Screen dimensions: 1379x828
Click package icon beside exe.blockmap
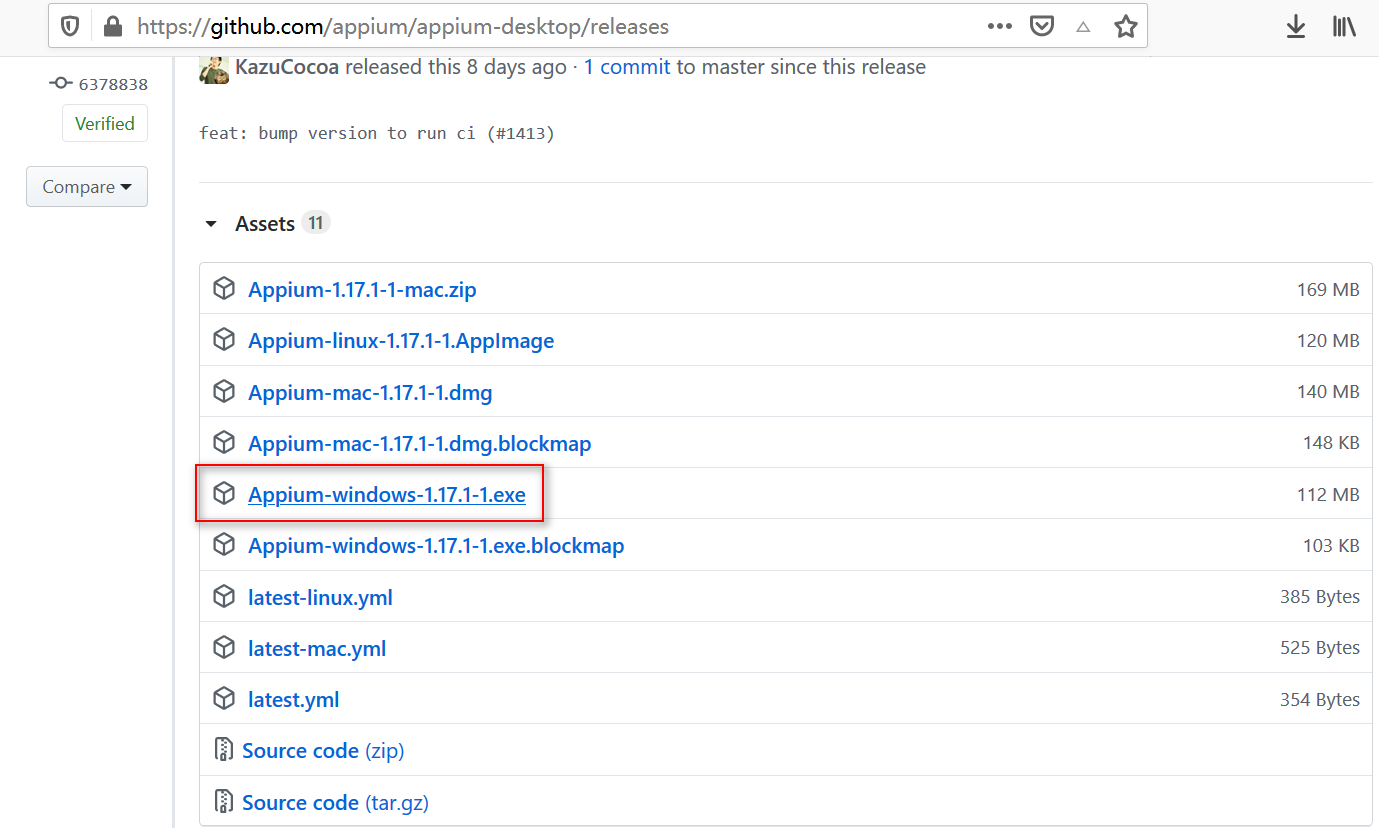click(224, 544)
